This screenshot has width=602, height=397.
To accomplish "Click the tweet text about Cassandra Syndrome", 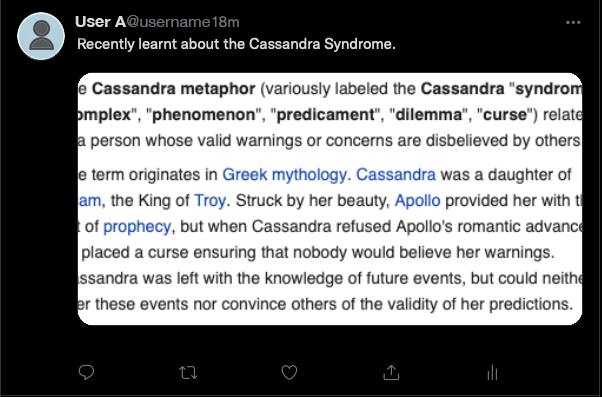I will click(x=236, y=44).
